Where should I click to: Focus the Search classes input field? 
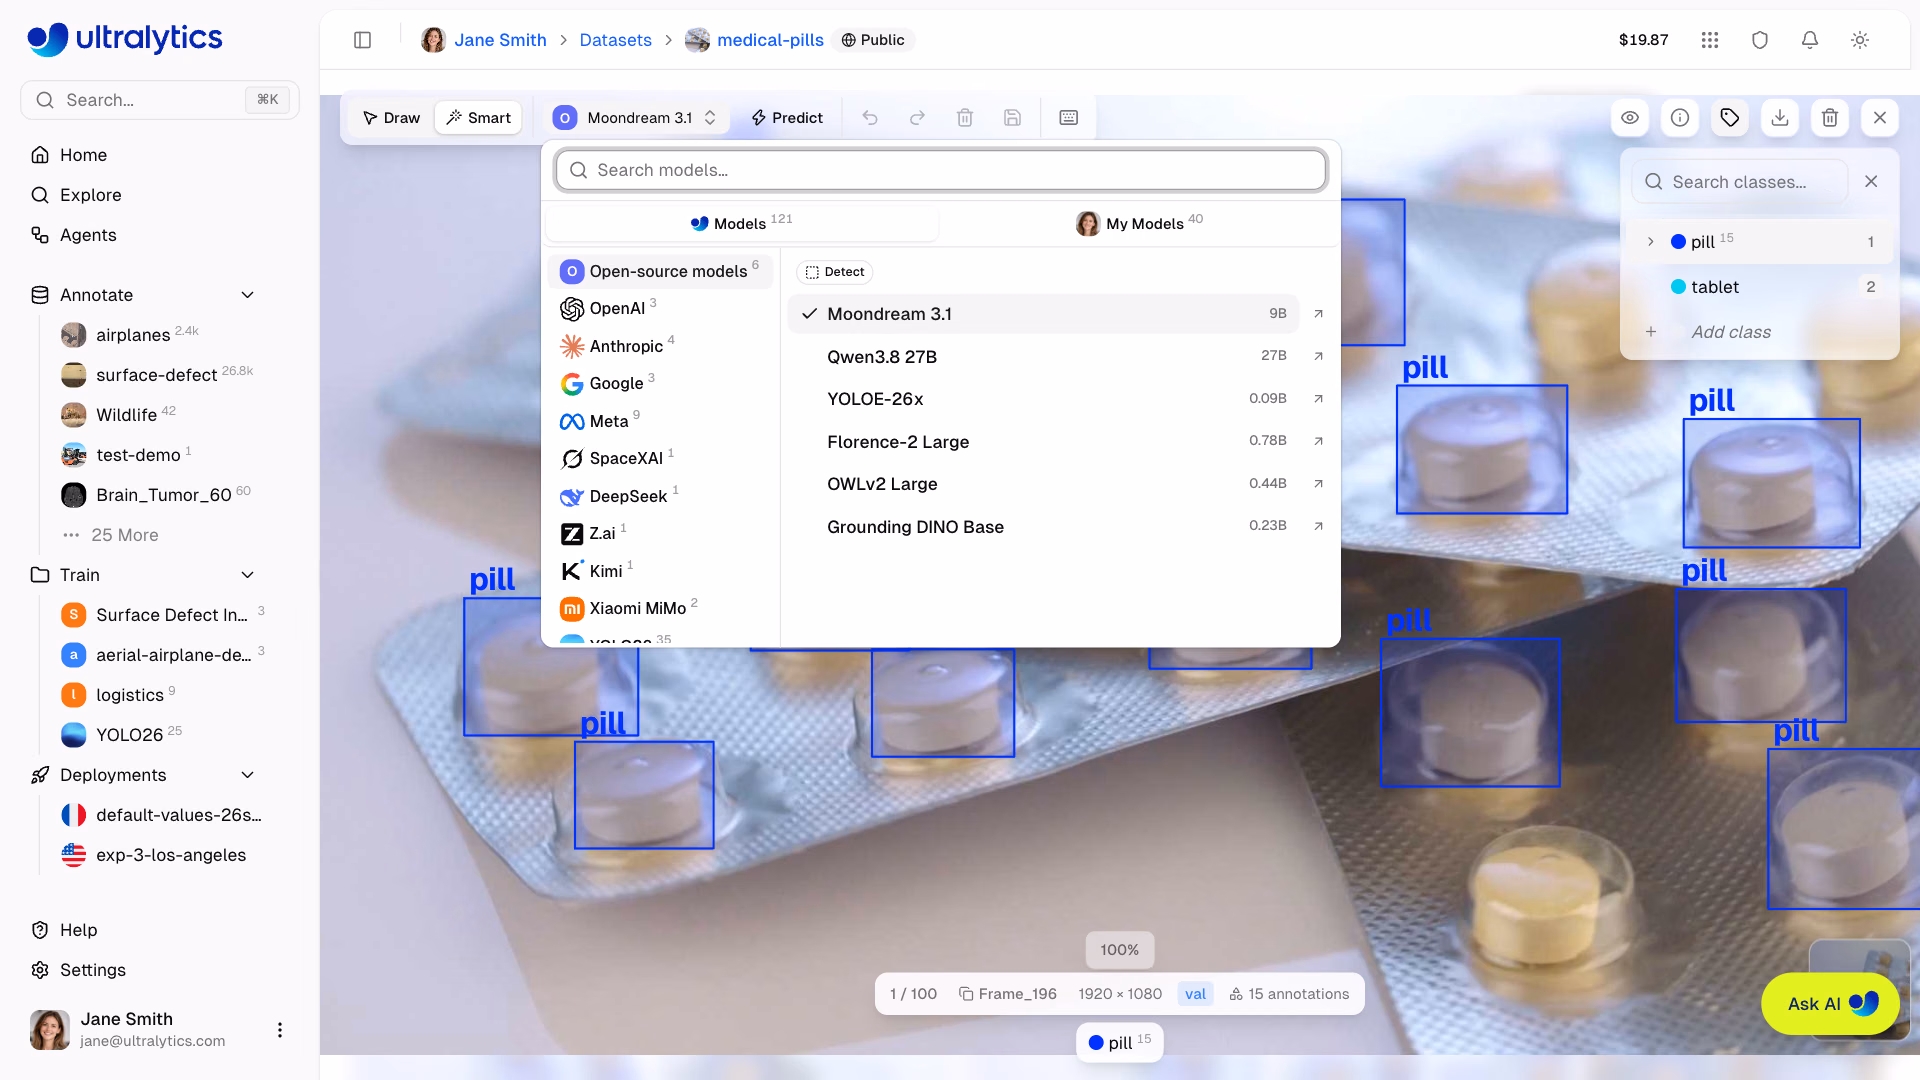pyautogui.click(x=1740, y=182)
